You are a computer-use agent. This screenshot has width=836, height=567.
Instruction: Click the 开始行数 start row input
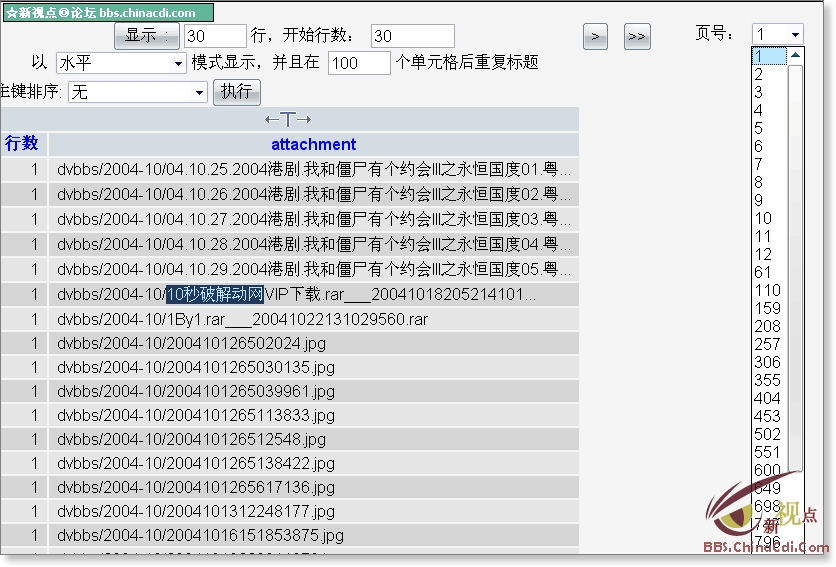tap(412, 37)
